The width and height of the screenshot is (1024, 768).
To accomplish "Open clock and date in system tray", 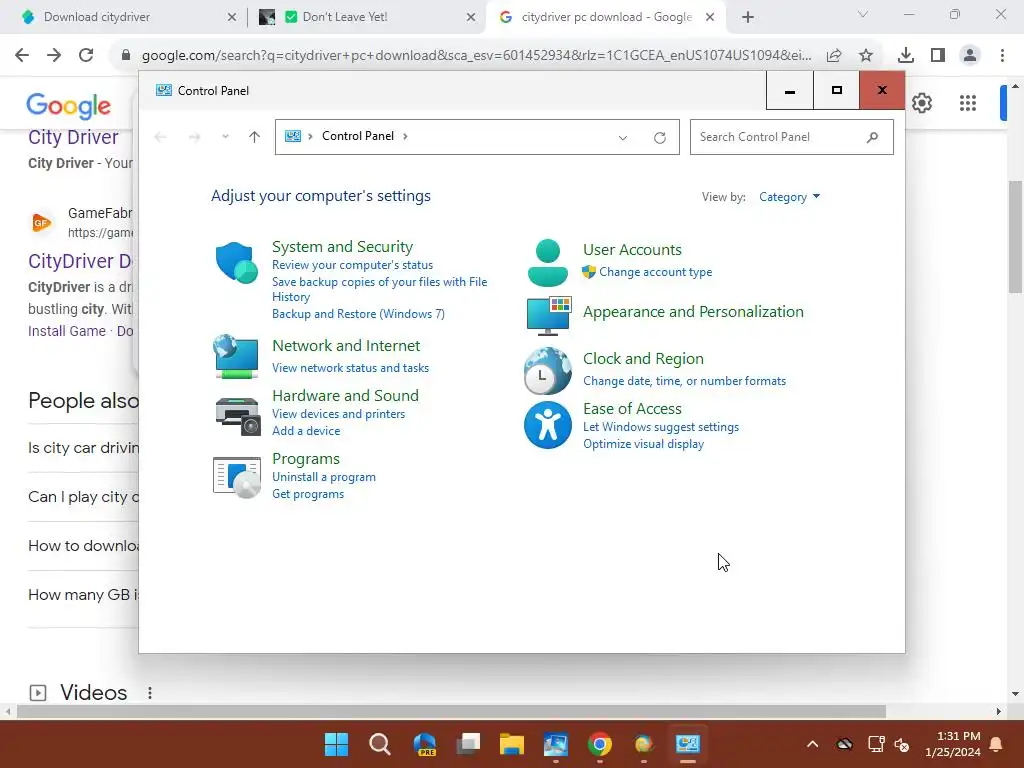I will click(x=953, y=744).
